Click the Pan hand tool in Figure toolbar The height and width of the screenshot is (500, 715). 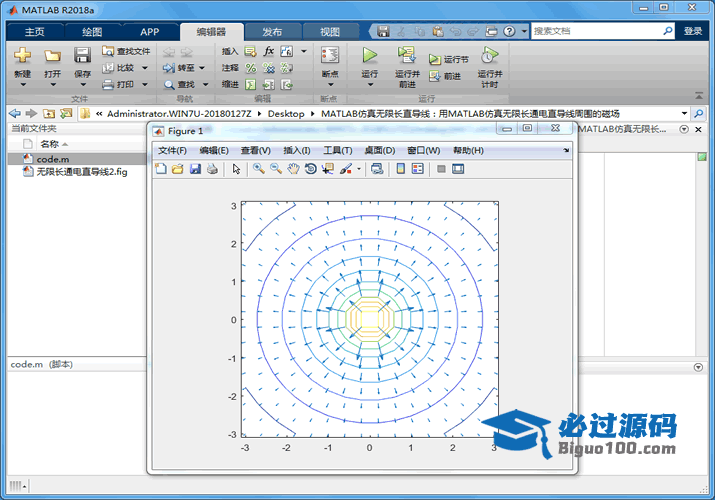293,169
